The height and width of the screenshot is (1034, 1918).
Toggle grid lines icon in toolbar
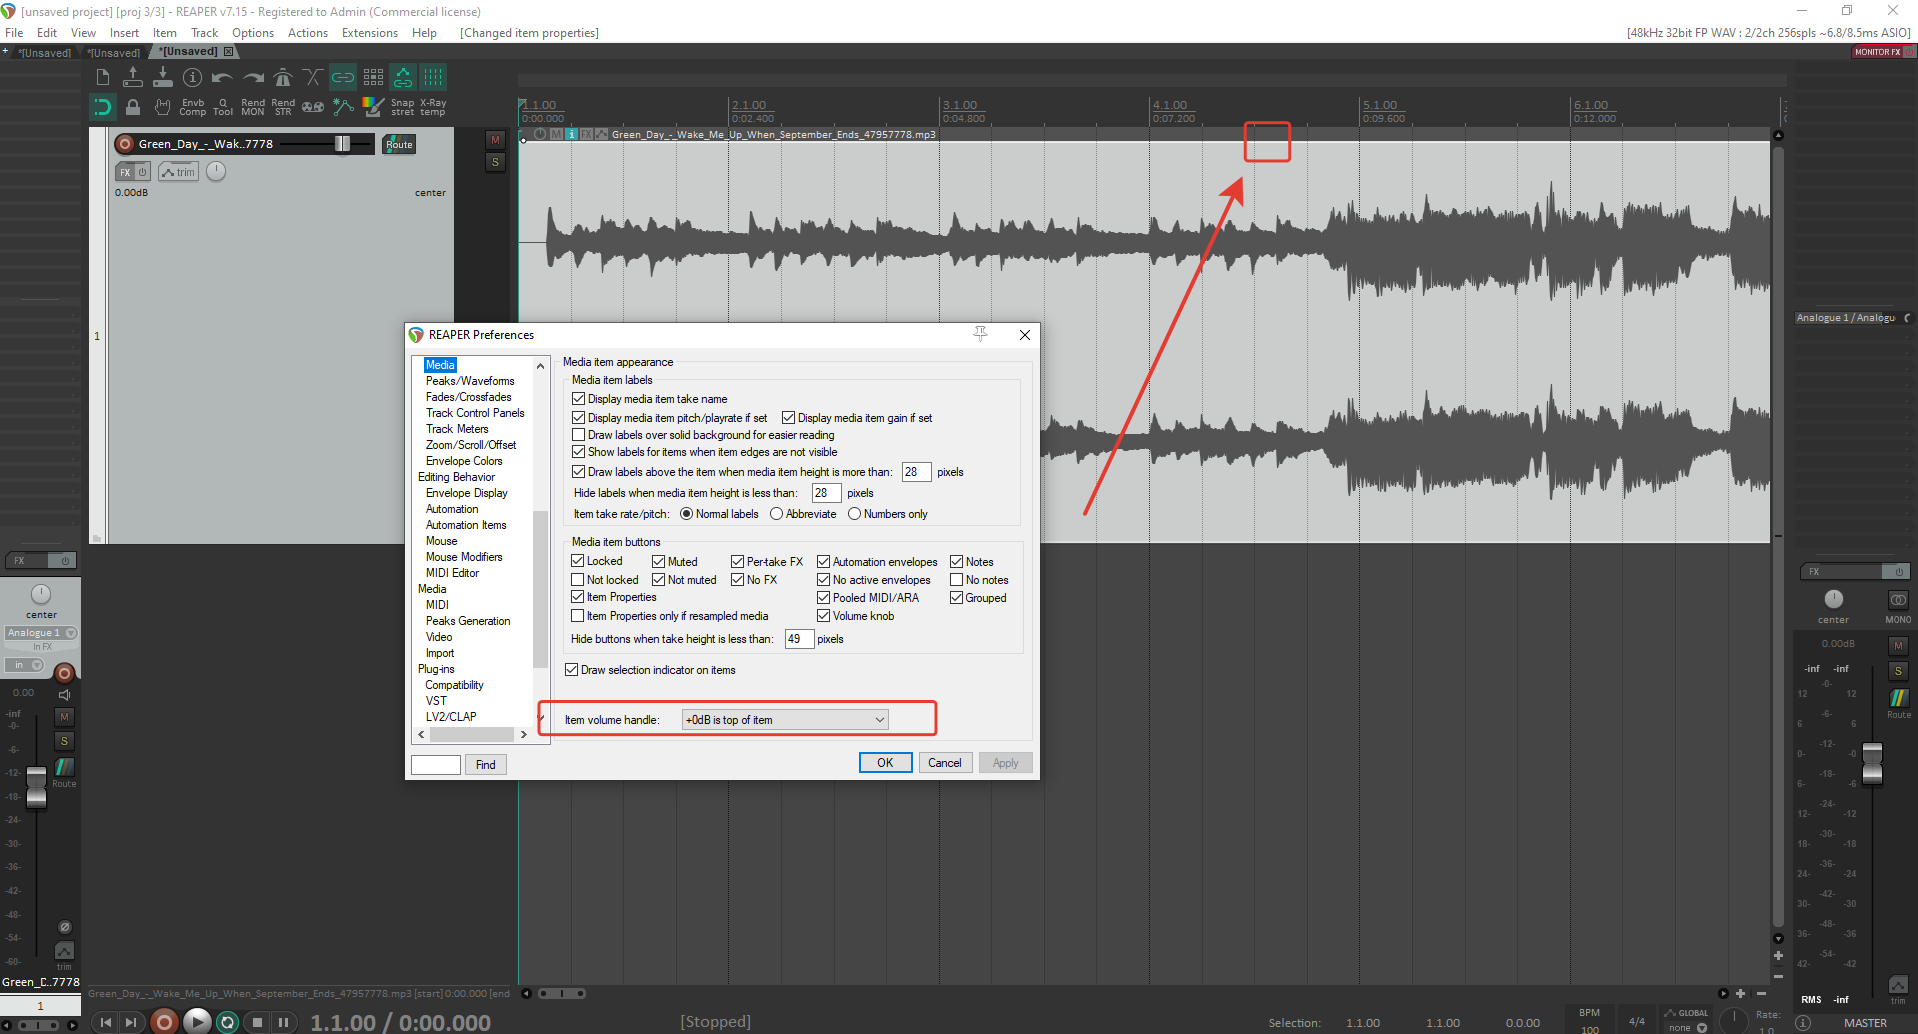click(x=433, y=77)
